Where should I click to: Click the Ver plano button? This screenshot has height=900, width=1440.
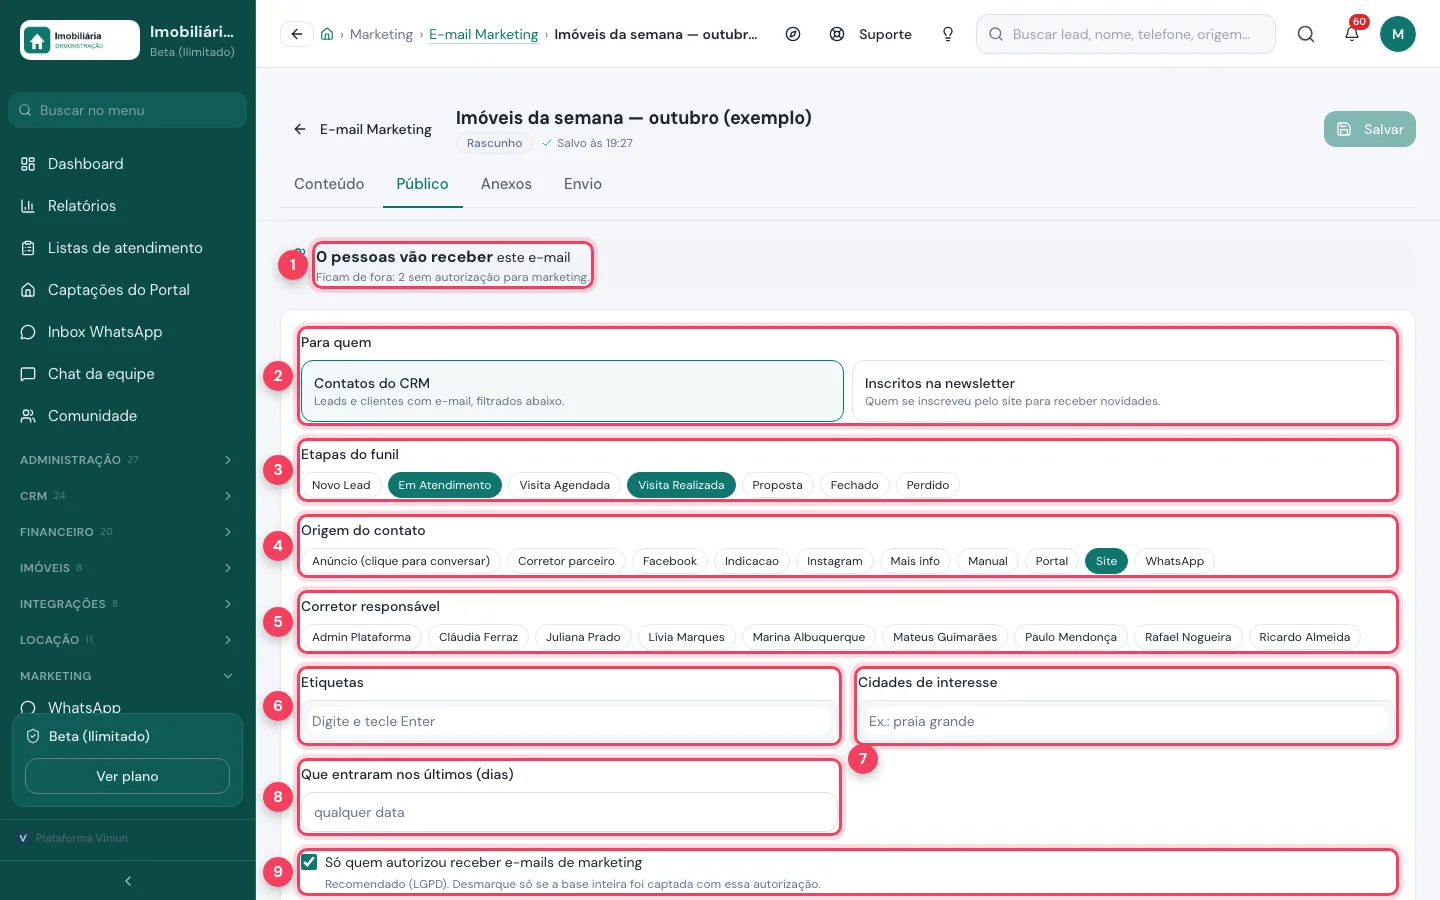[127, 776]
